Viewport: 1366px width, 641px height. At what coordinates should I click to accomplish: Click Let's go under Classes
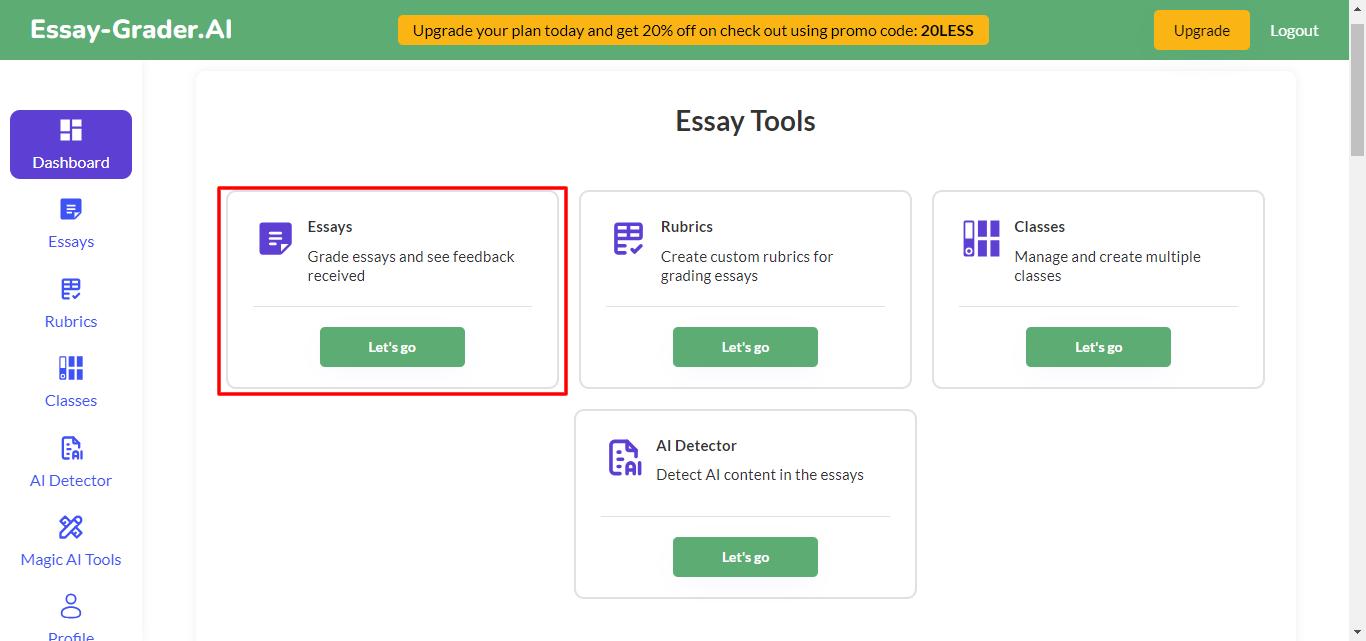(x=1098, y=346)
